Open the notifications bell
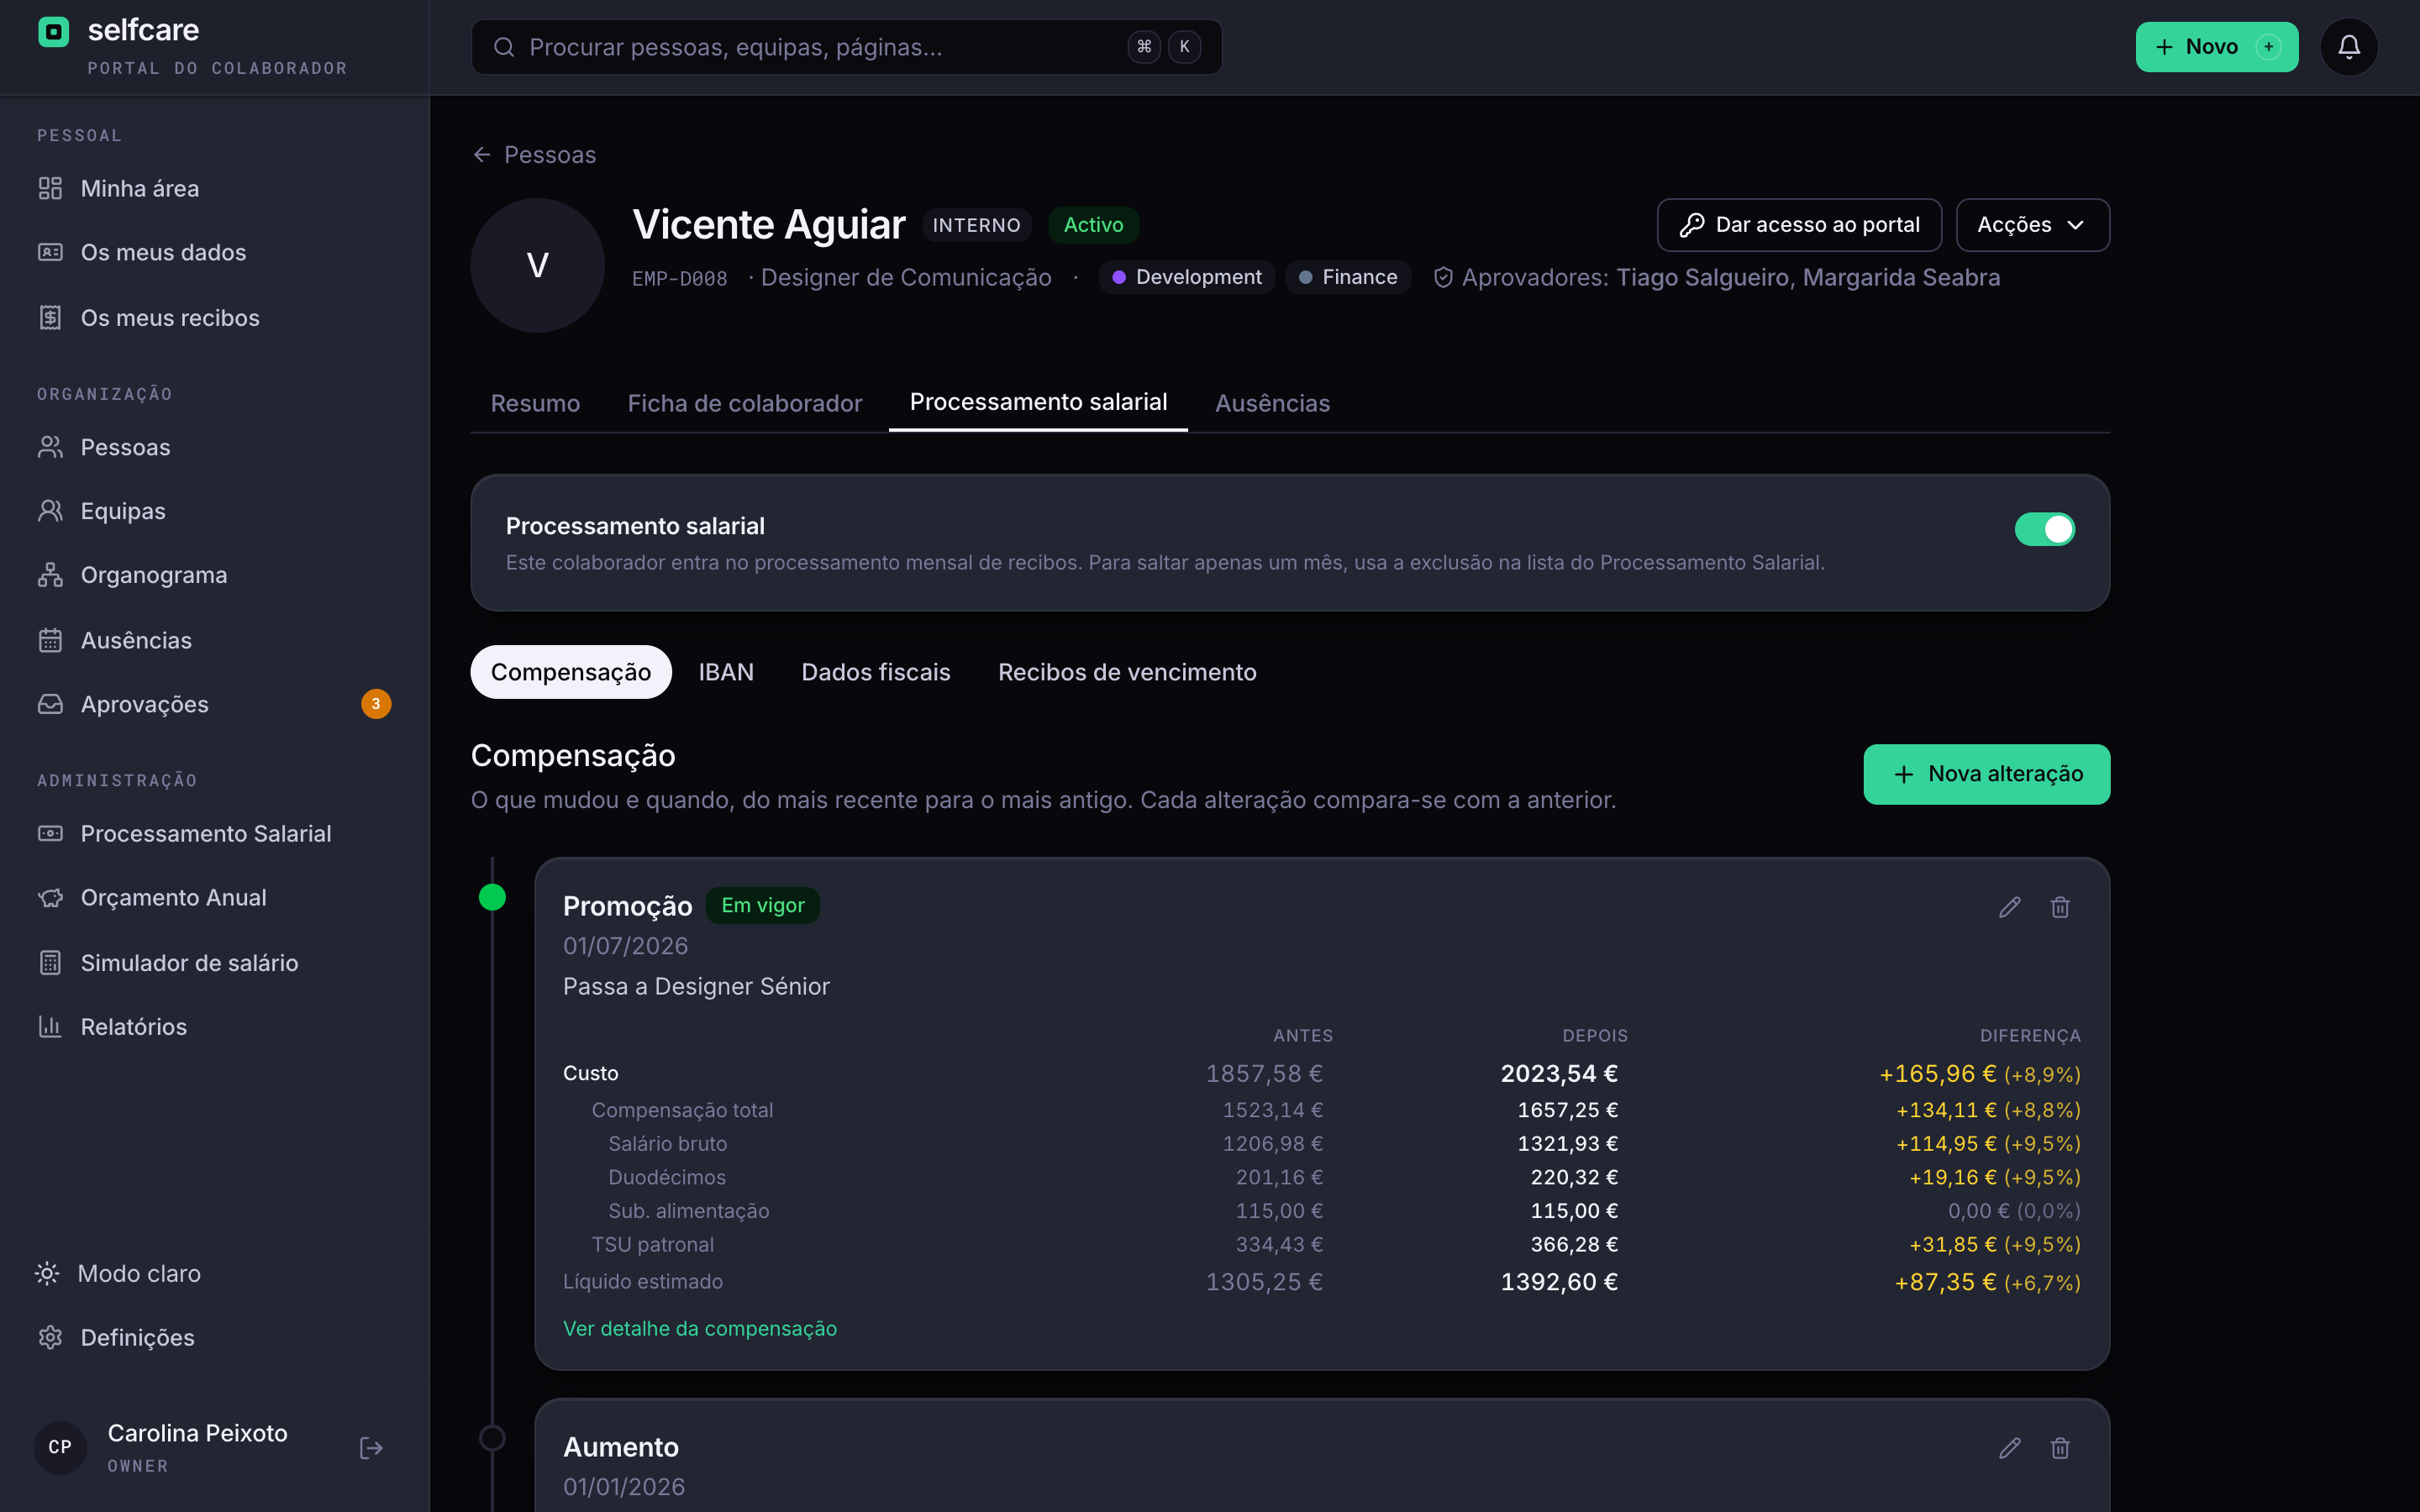 (2348, 47)
